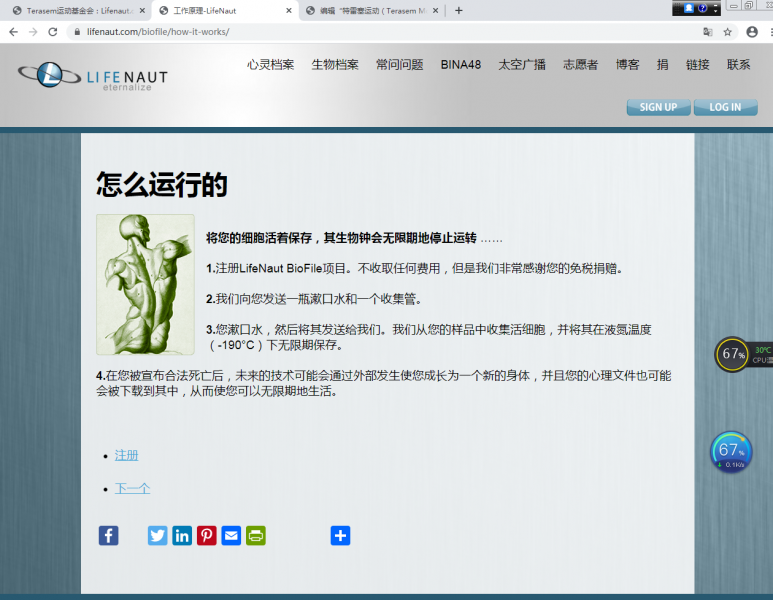The image size is (773, 600).
Task: Open a new tab with plus button
Action: 458,10
